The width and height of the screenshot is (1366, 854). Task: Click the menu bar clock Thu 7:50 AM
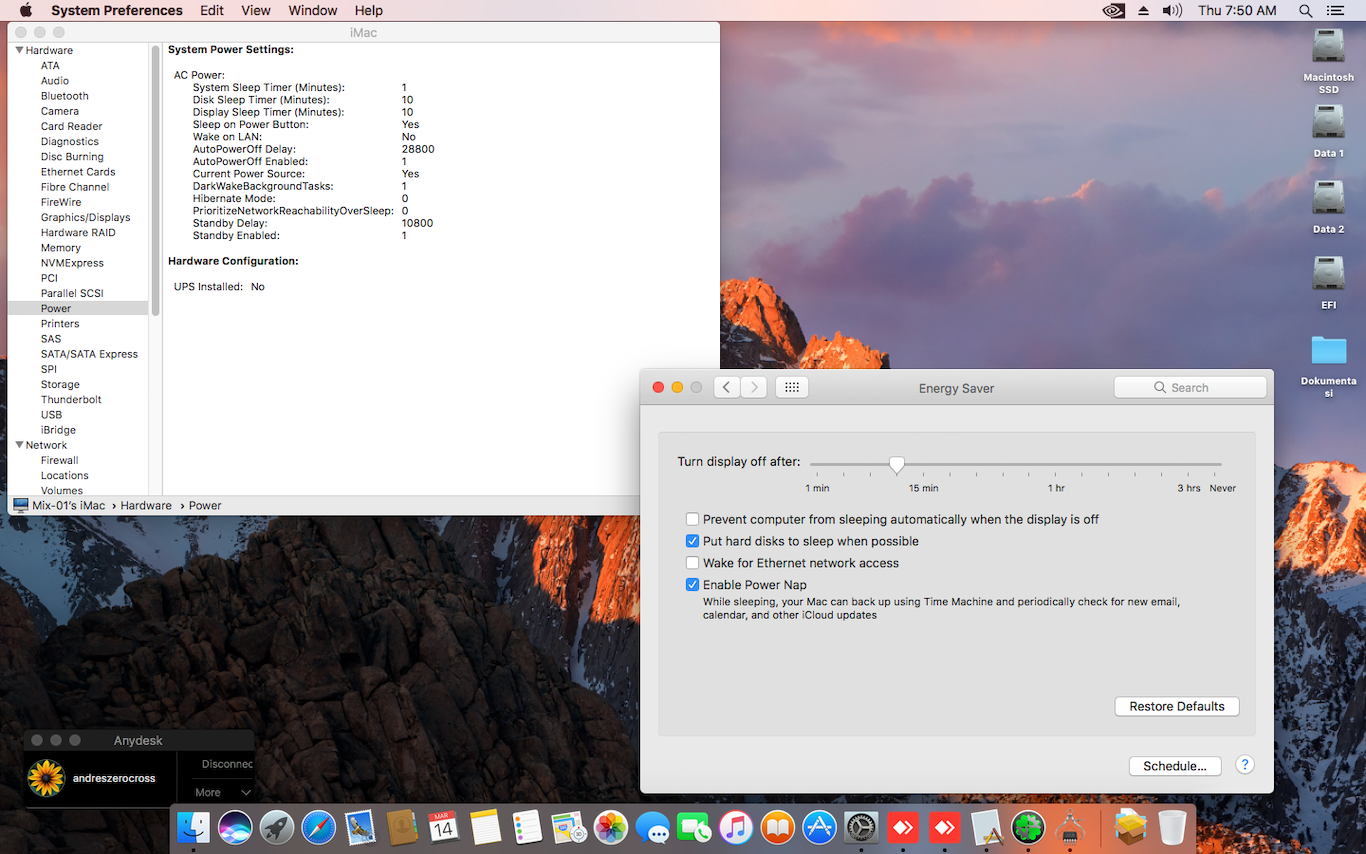coord(1237,11)
